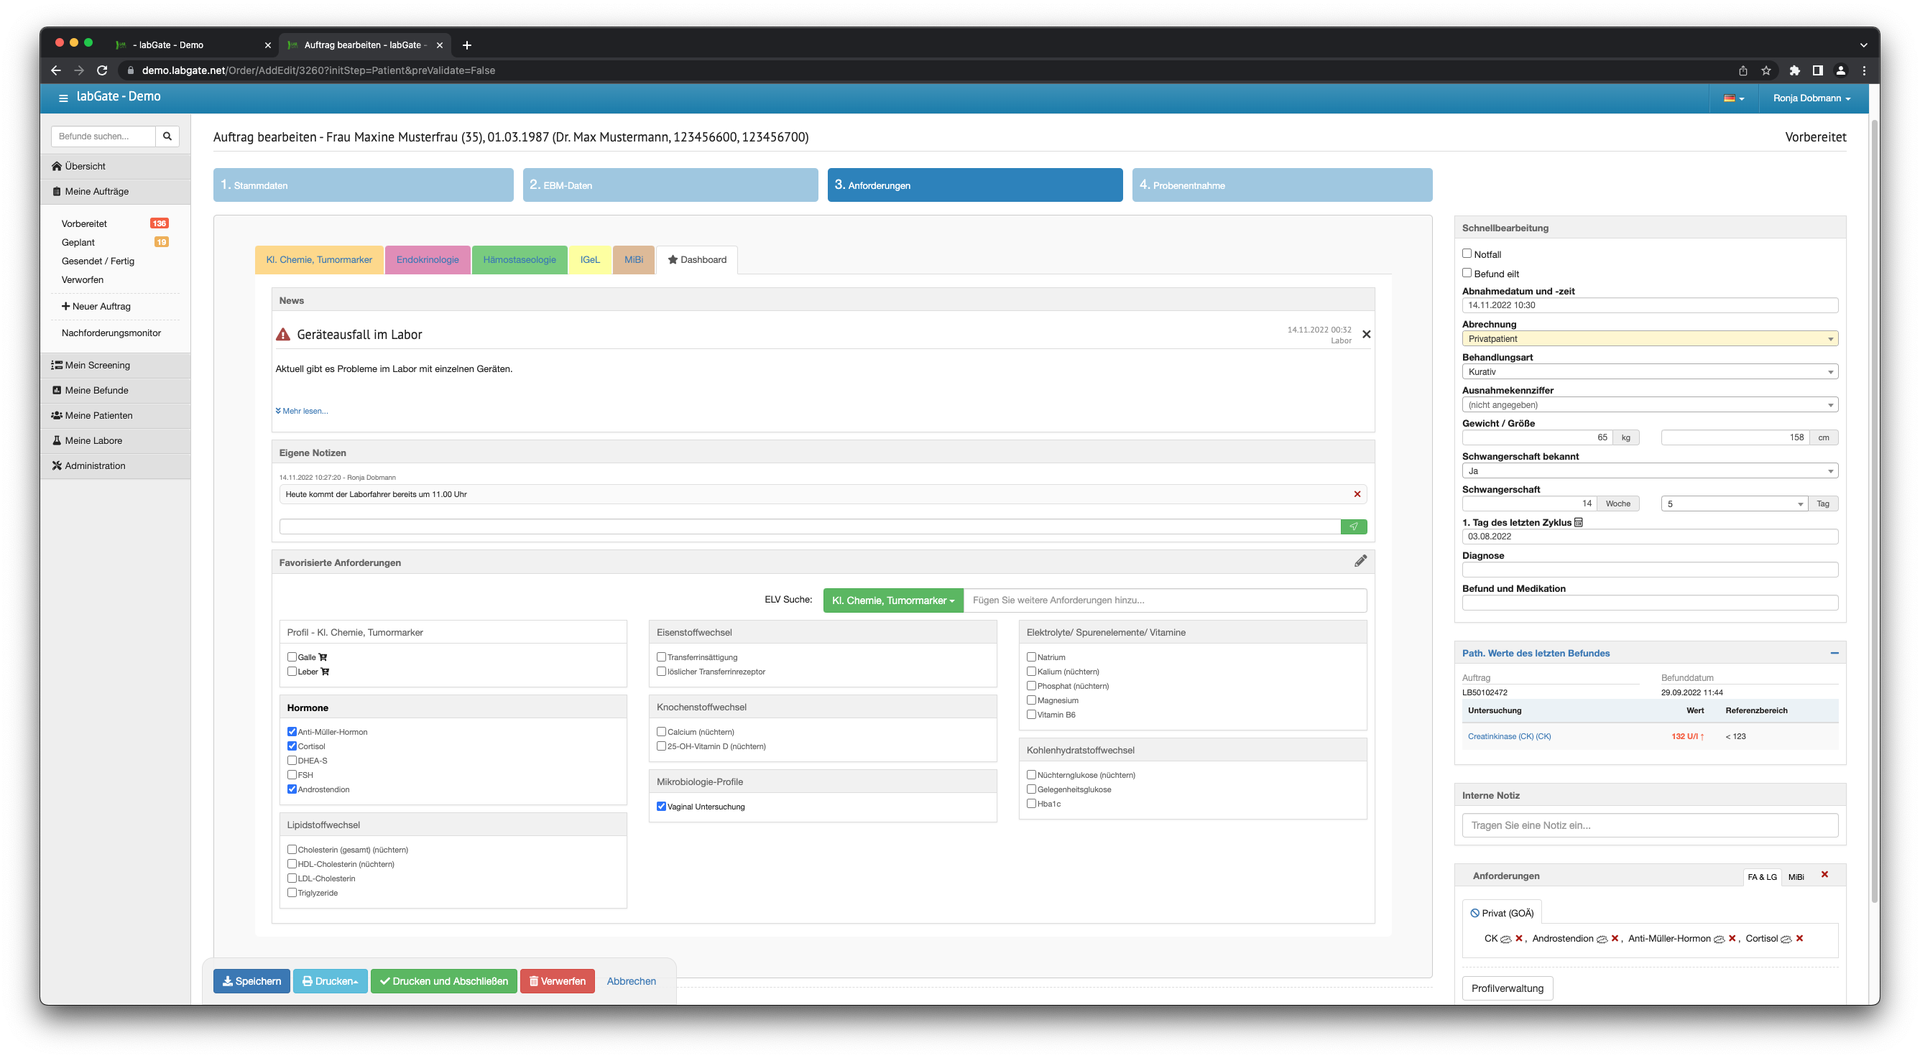Go to step 4 Probenentnahme
The width and height of the screenshot is (1920, 1058).
click(x=1281, y=185)
